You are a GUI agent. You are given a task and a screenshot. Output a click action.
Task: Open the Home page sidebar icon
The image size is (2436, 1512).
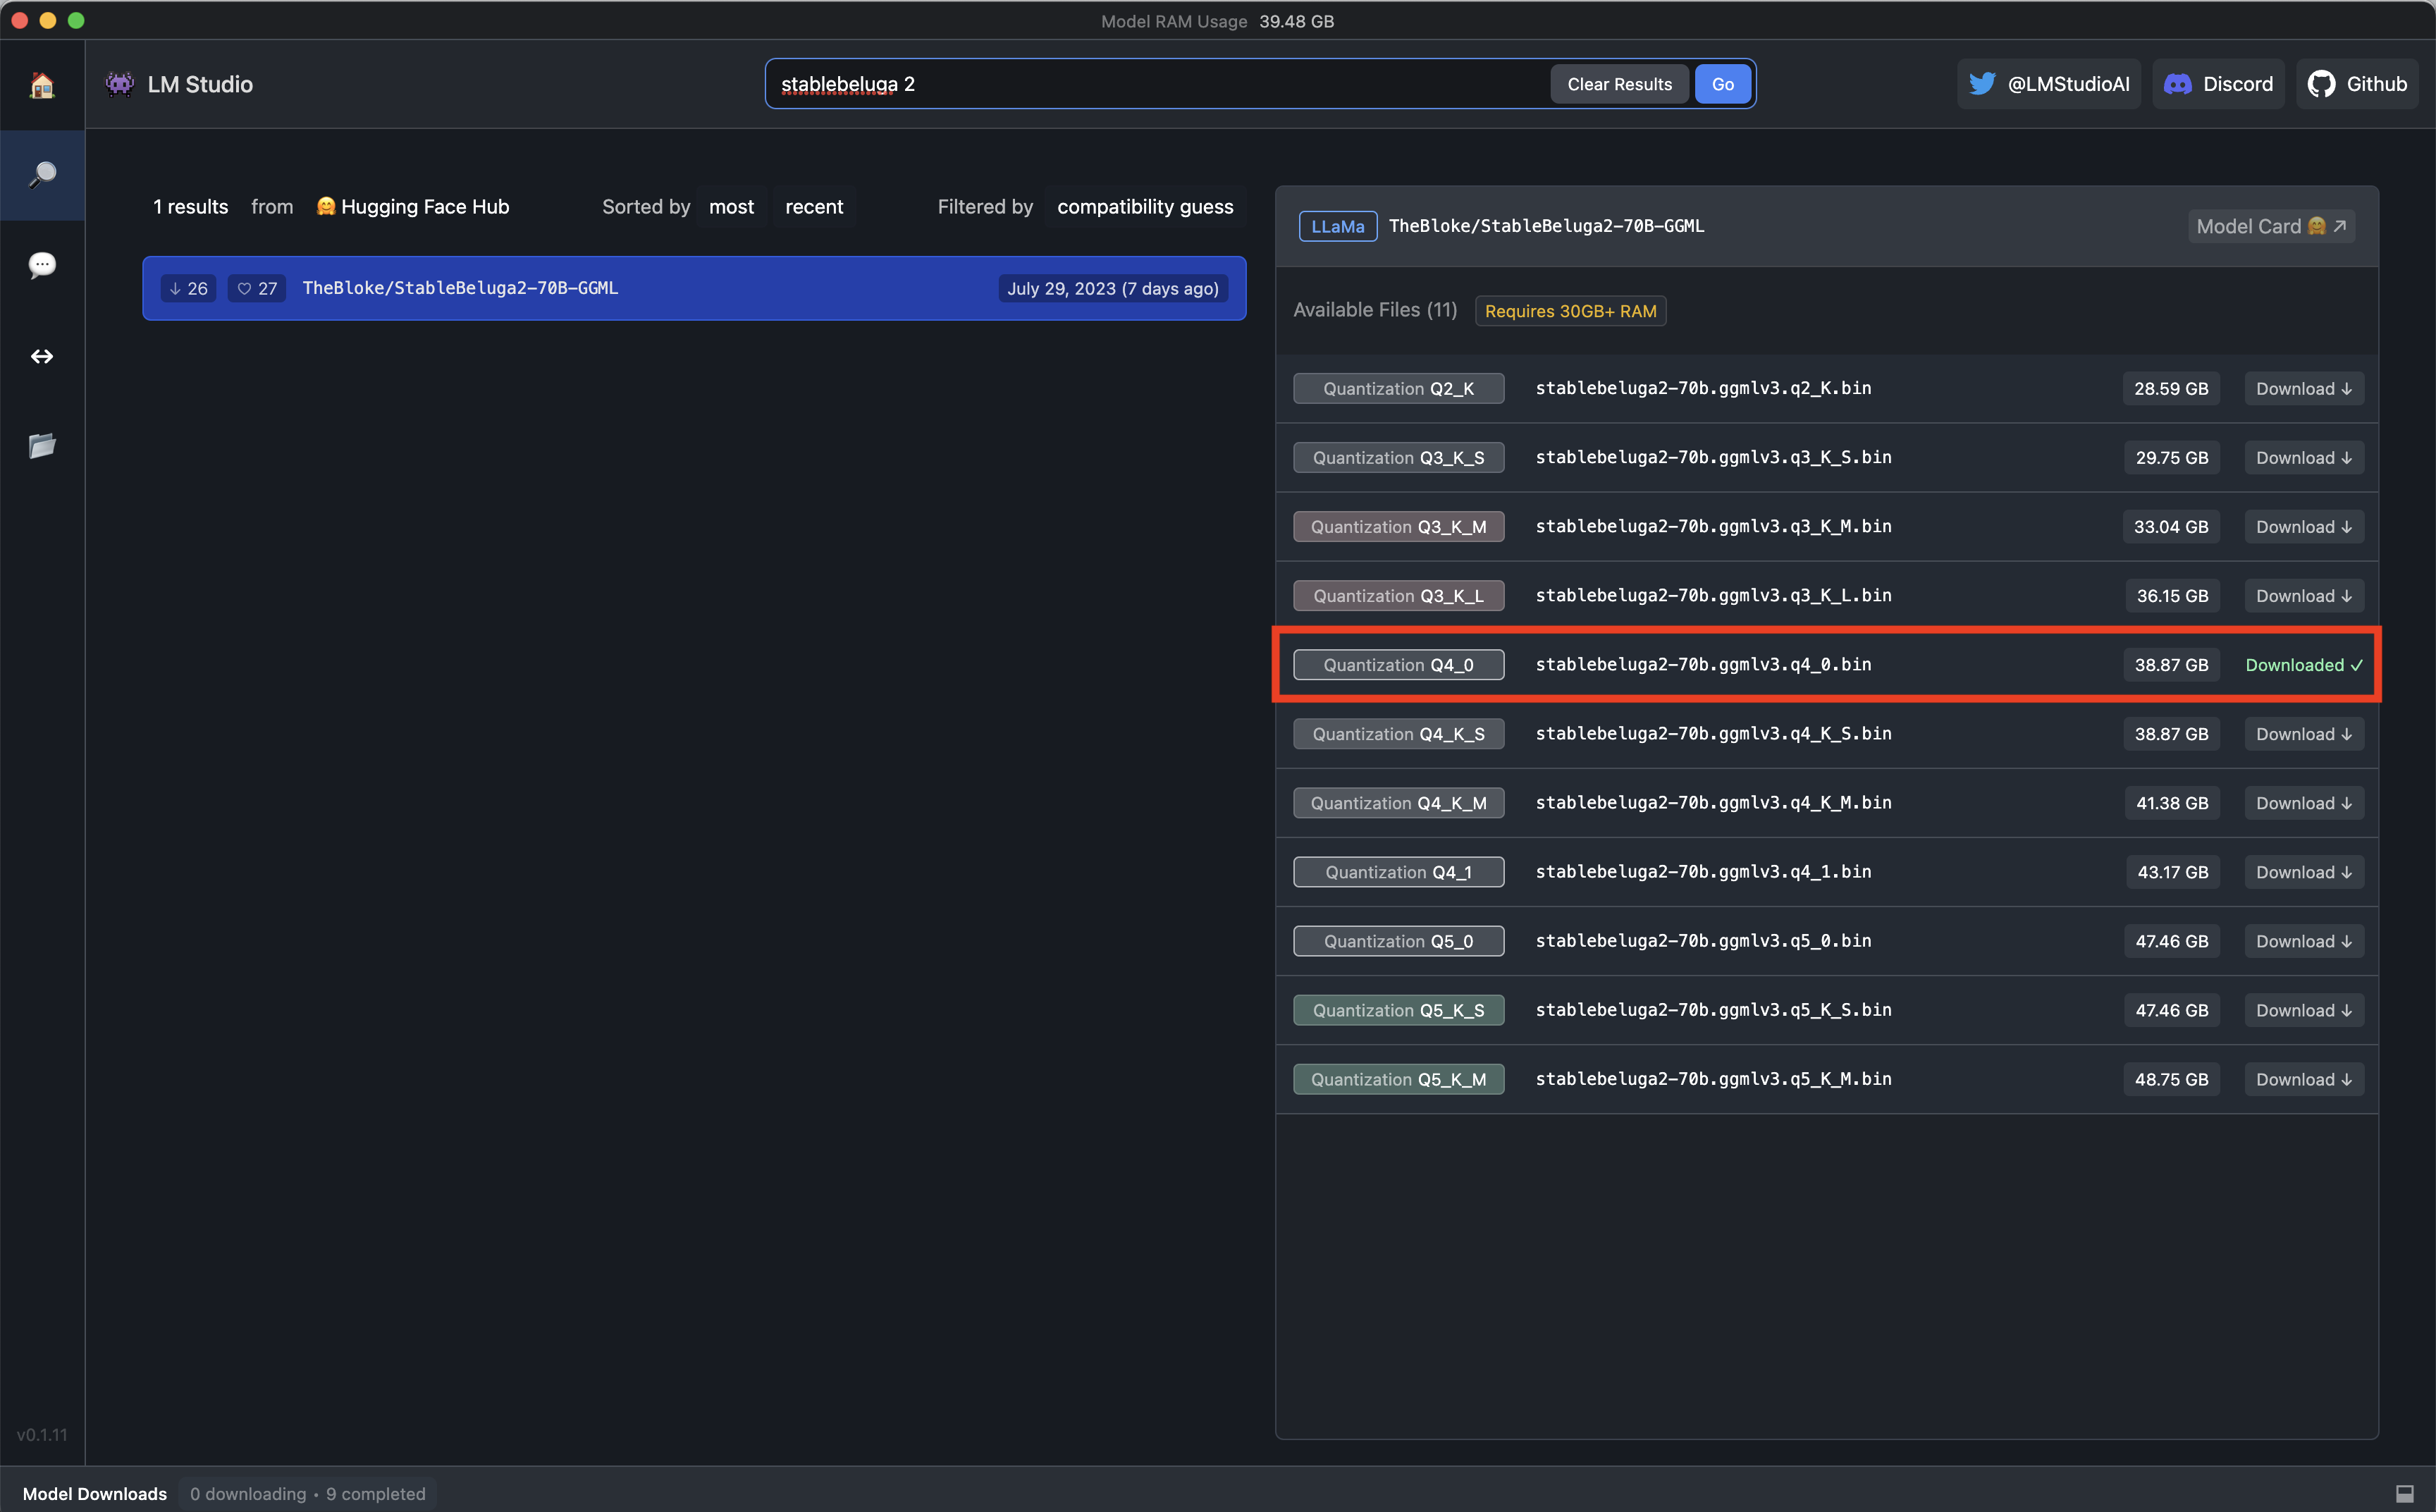click(42, 85)
